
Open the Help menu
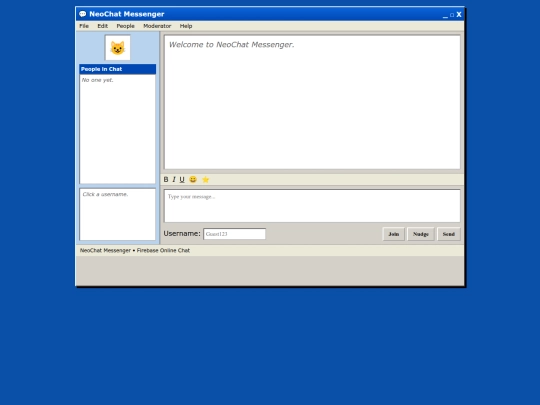[x=186, y=26]
